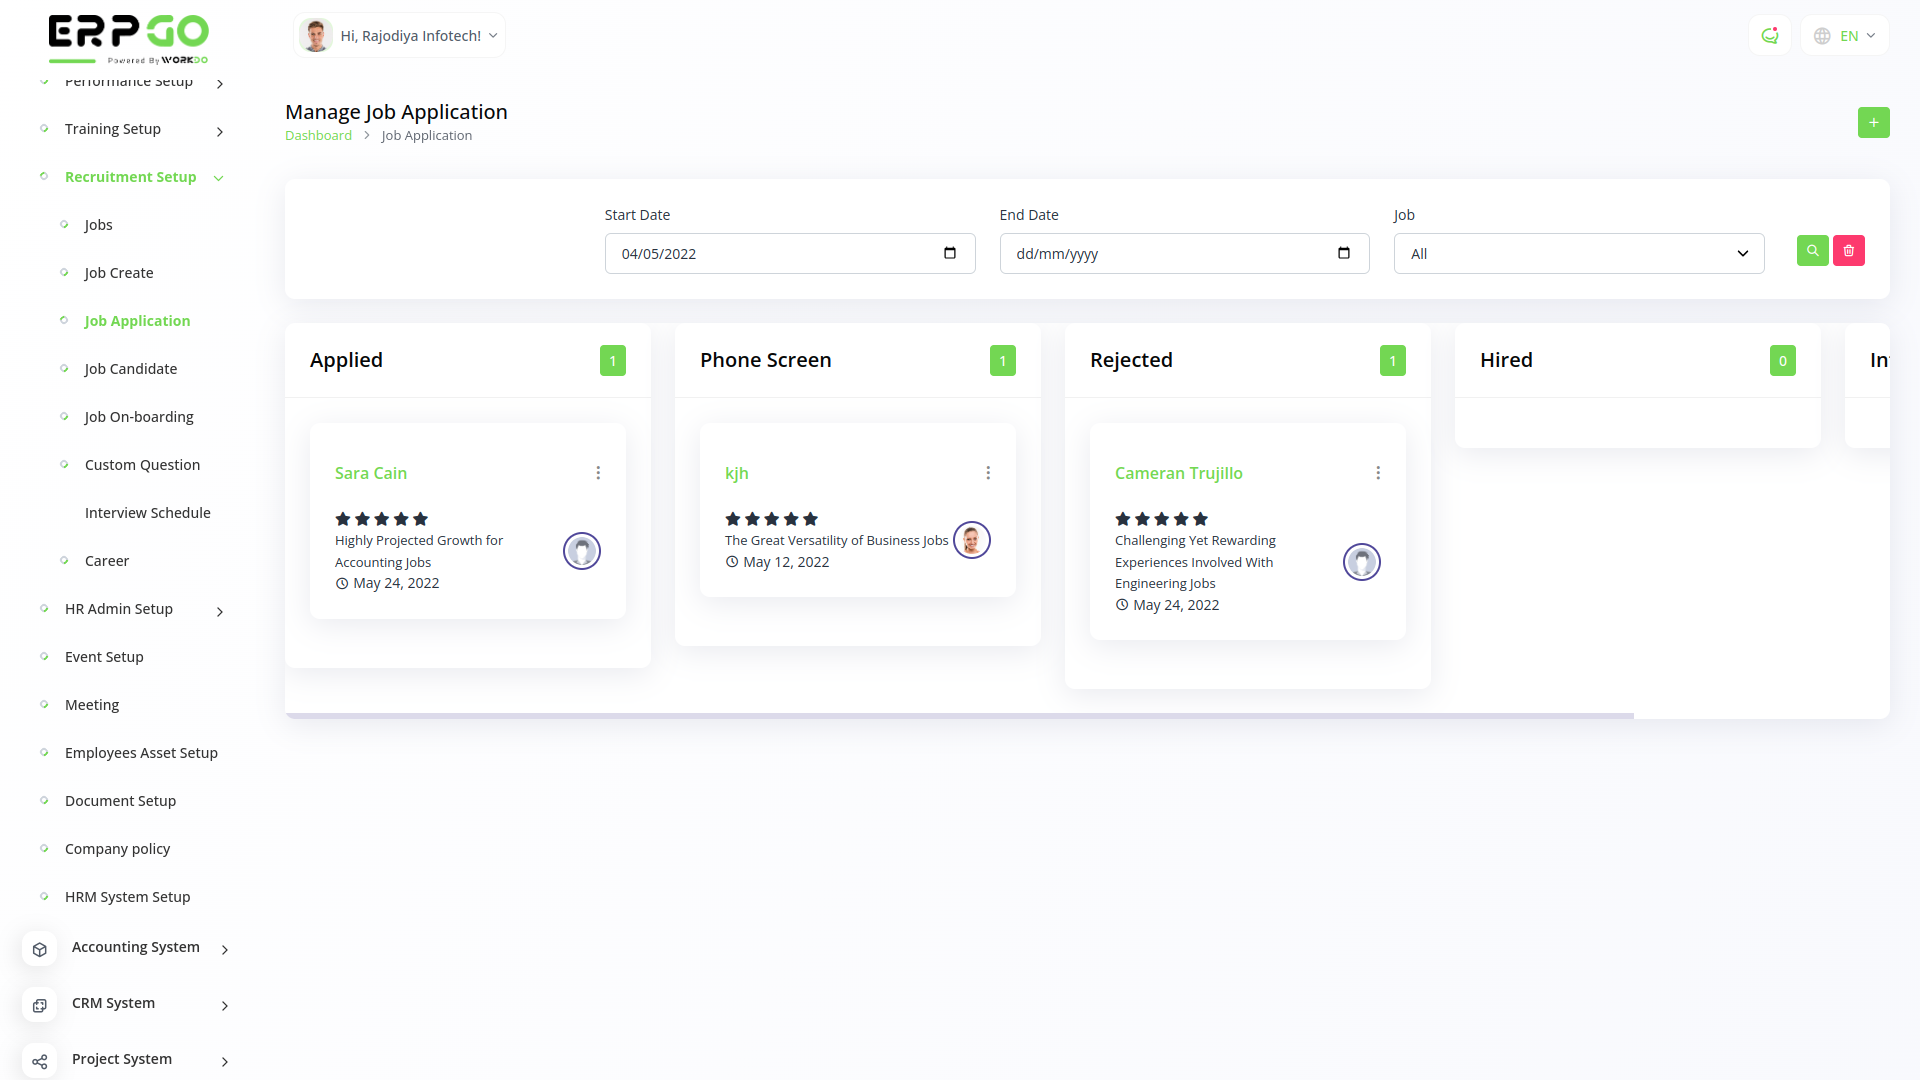The image size is (1920, 1080).
Task: Expand the Recruitment Setup section
Action: [x=130, y=177]
